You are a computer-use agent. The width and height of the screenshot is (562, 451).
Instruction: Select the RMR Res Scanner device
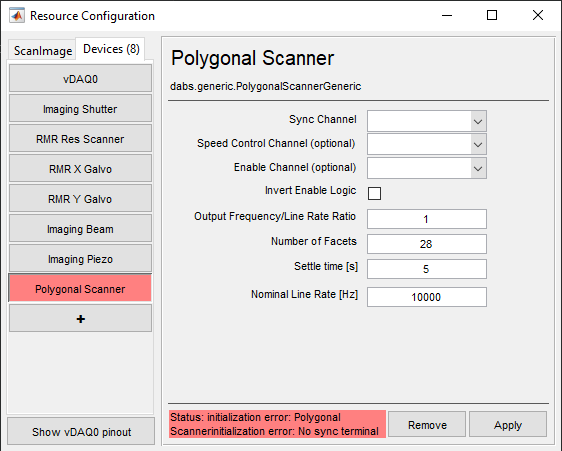coord(80,139)
